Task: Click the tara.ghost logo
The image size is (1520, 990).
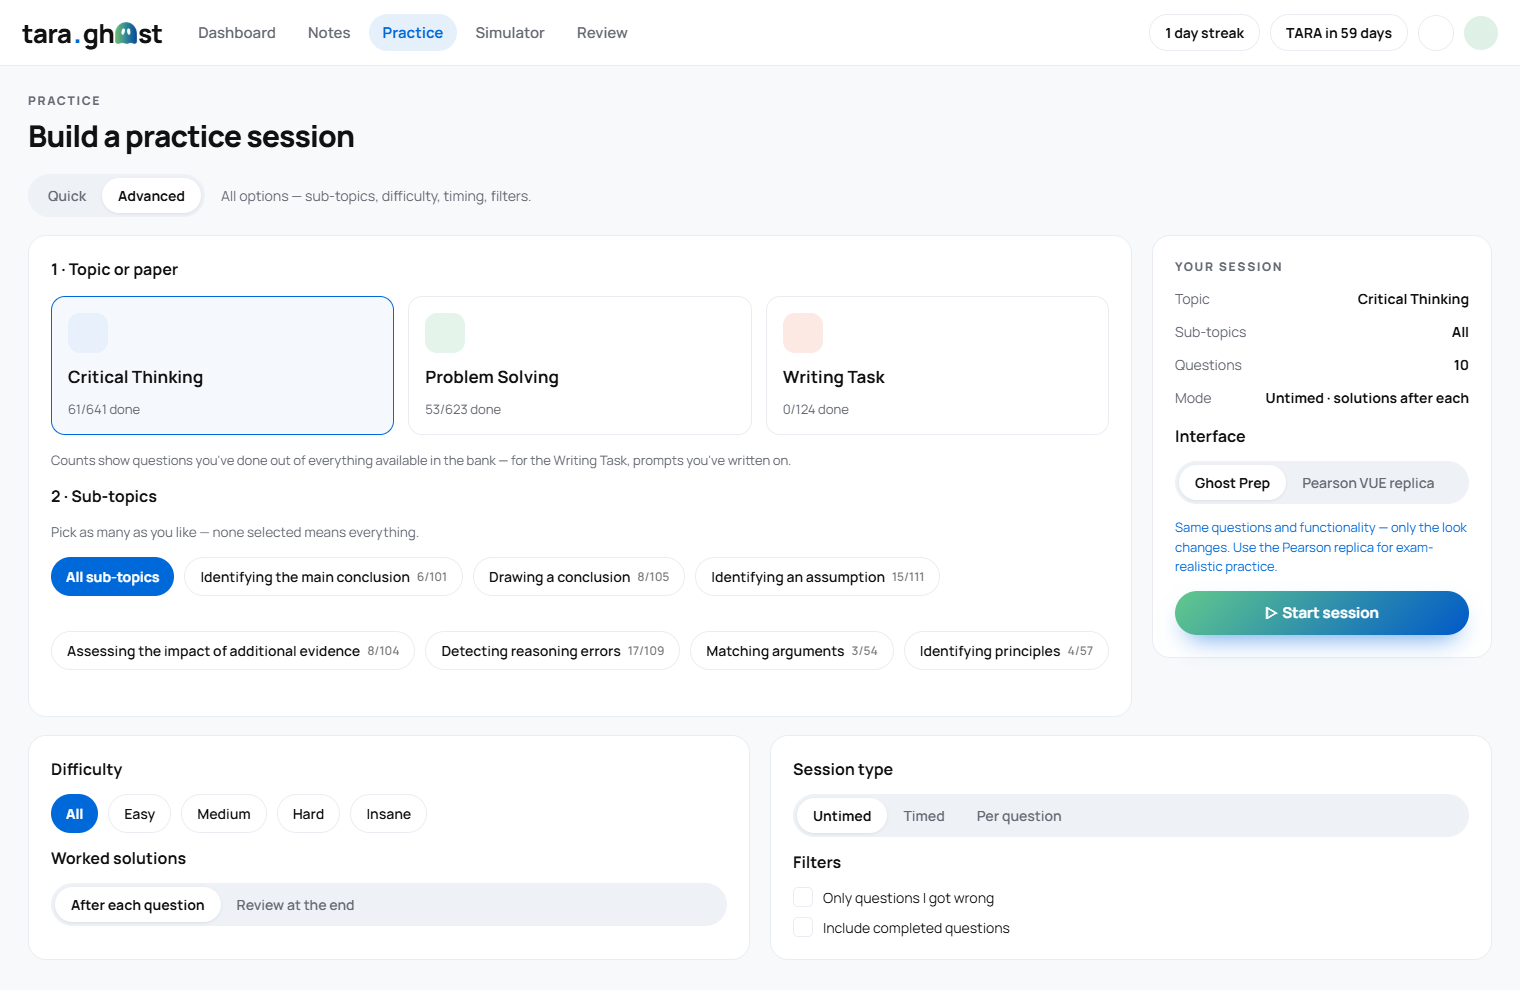Action: tap(92, 34)
